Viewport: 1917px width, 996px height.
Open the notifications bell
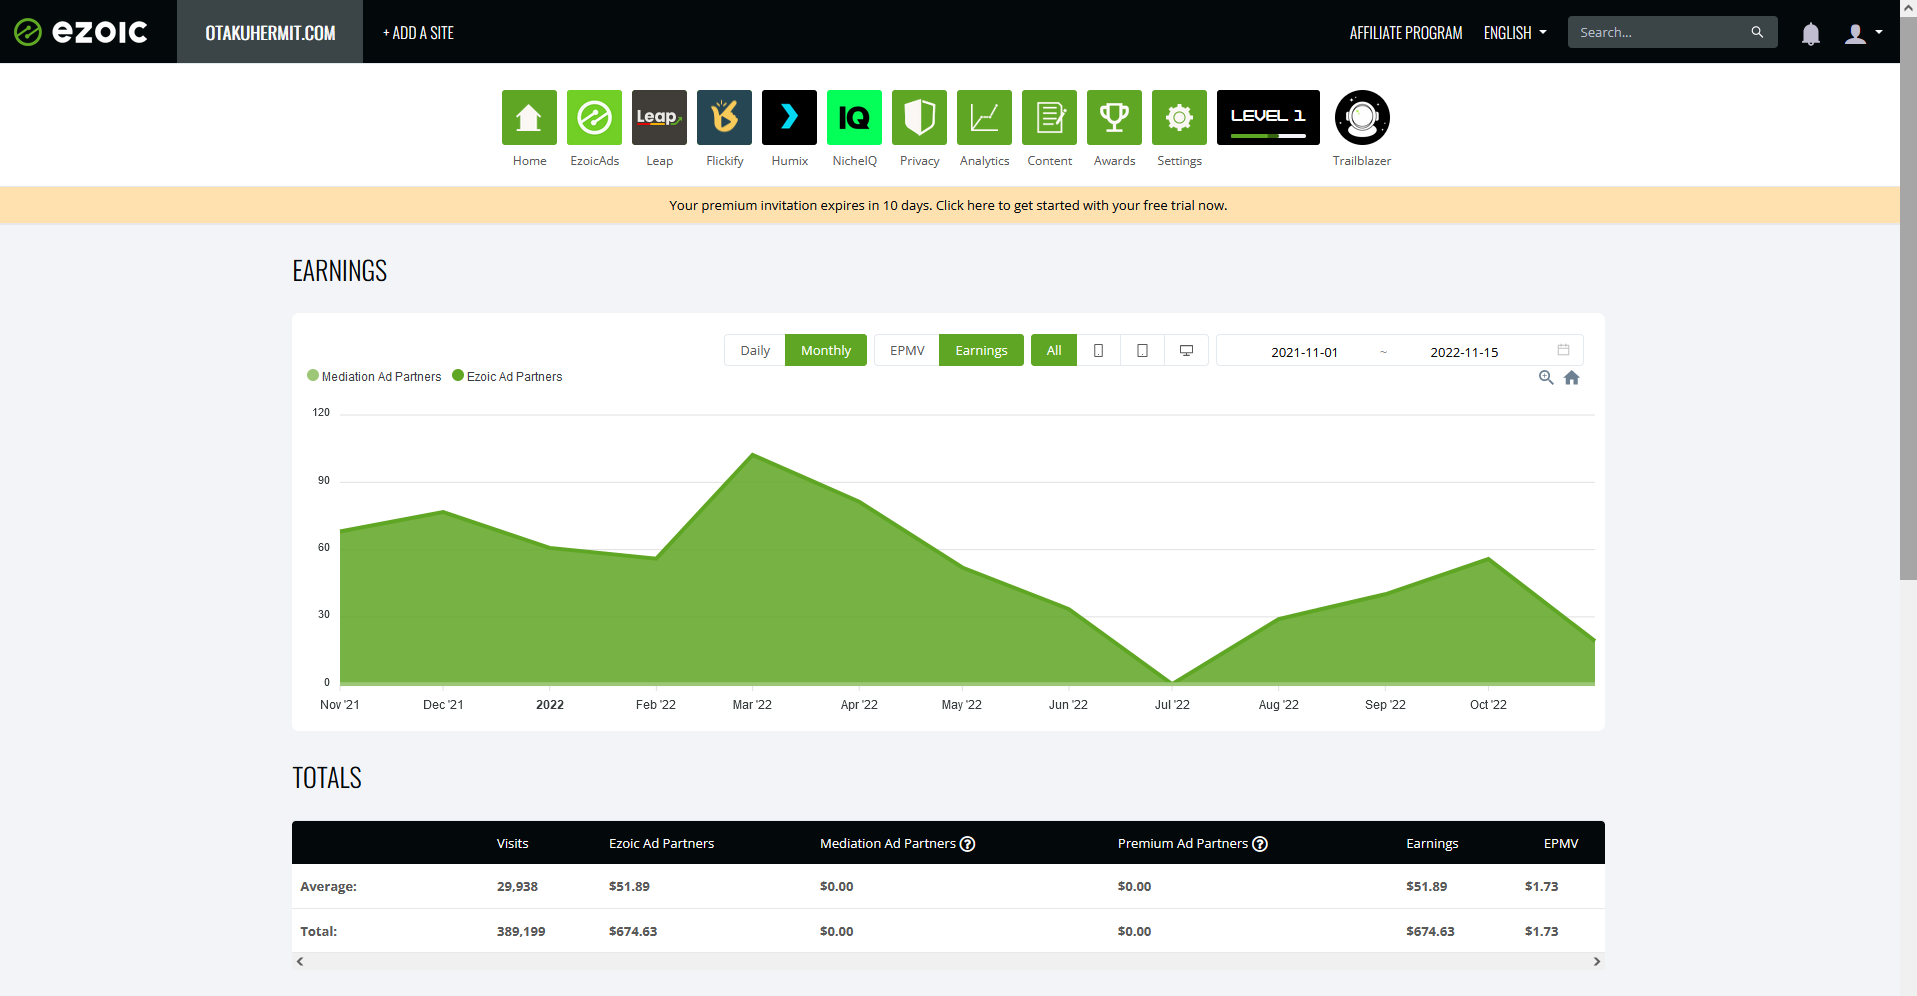(1810, 34)
